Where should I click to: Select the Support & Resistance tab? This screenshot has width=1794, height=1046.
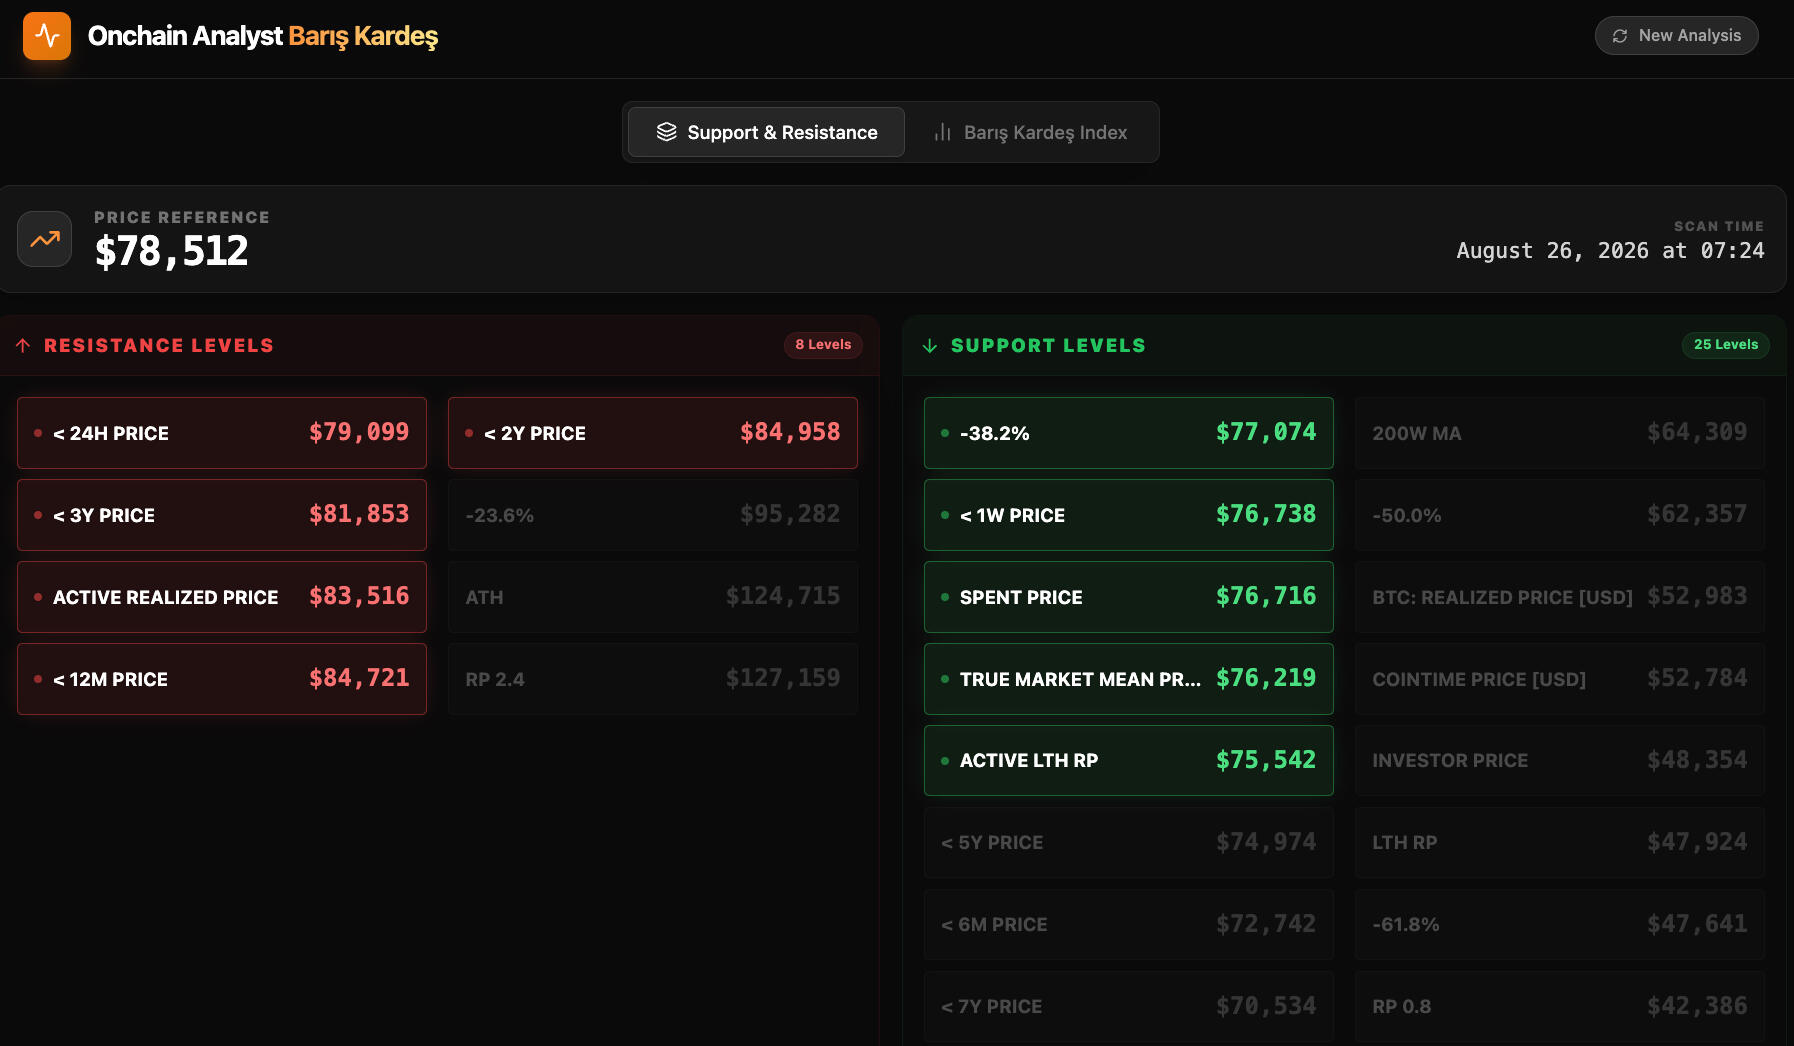pos(767,132)
